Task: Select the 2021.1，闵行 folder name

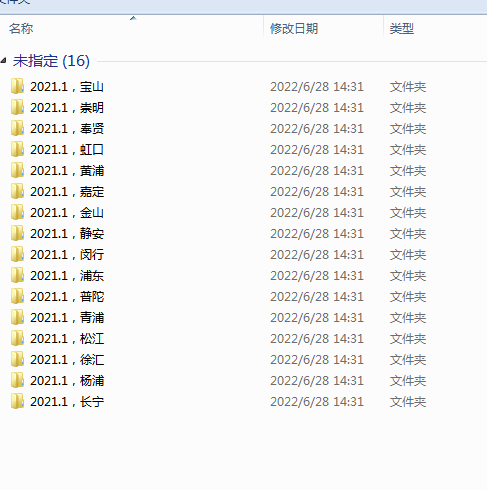Action: [x=67, y=255]
